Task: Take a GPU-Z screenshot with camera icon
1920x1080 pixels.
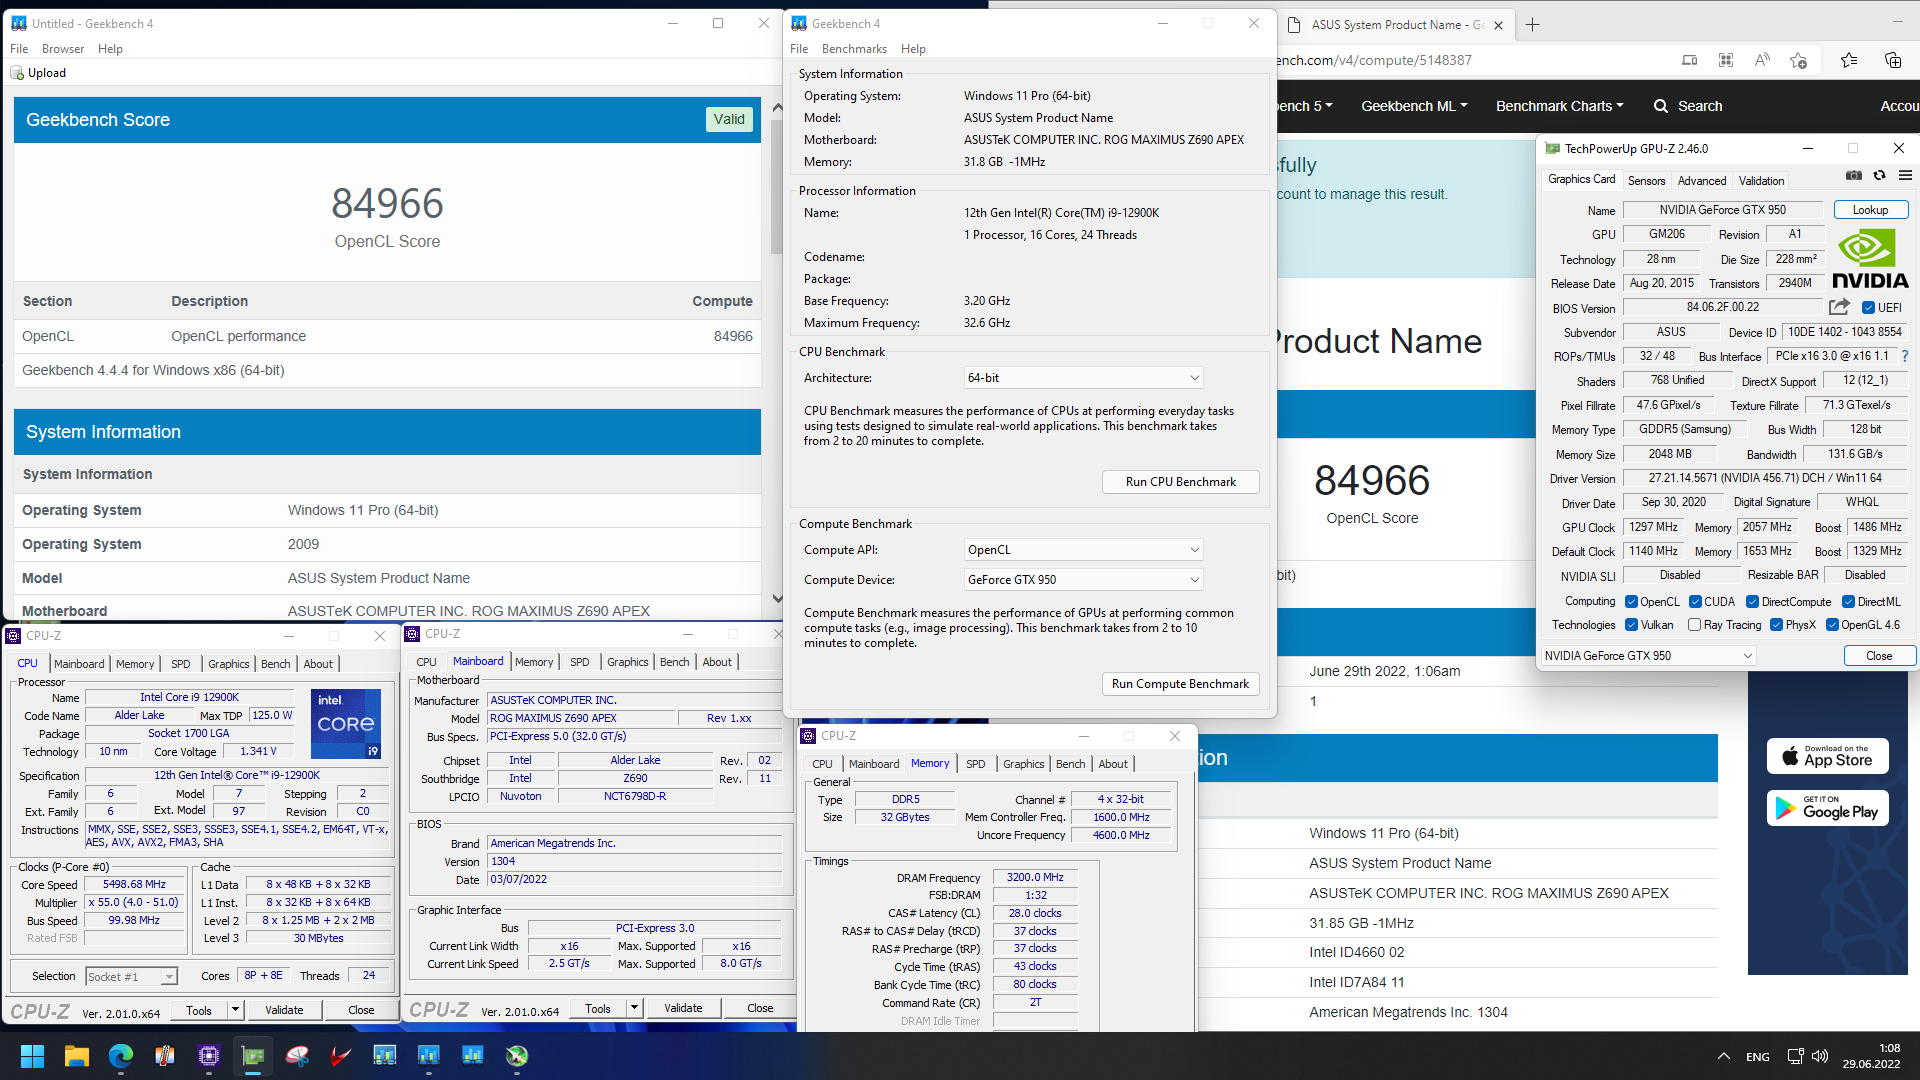Action: pyautogui.click(x=1853, y=175)
